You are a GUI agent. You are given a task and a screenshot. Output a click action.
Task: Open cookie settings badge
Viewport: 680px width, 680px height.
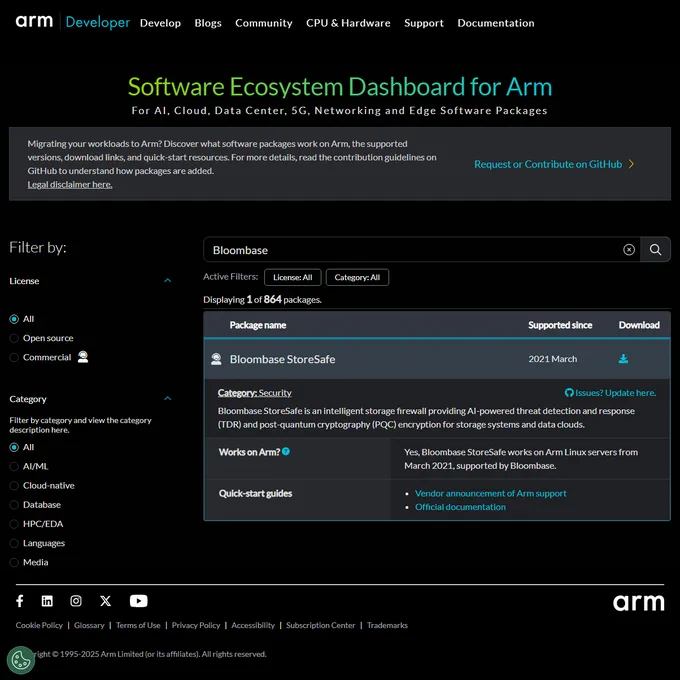[20, 660]
